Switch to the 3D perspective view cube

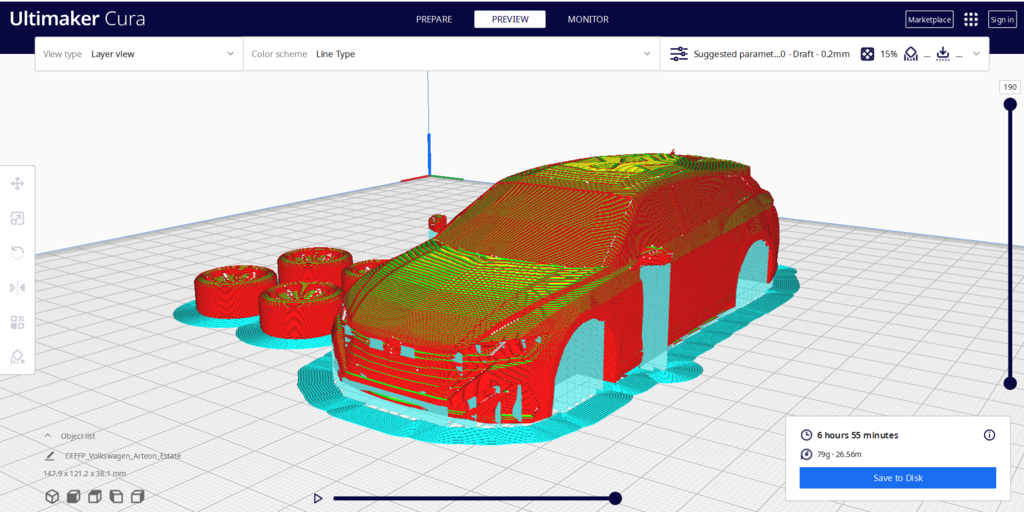pyautogui.click(x=52, y=496)
